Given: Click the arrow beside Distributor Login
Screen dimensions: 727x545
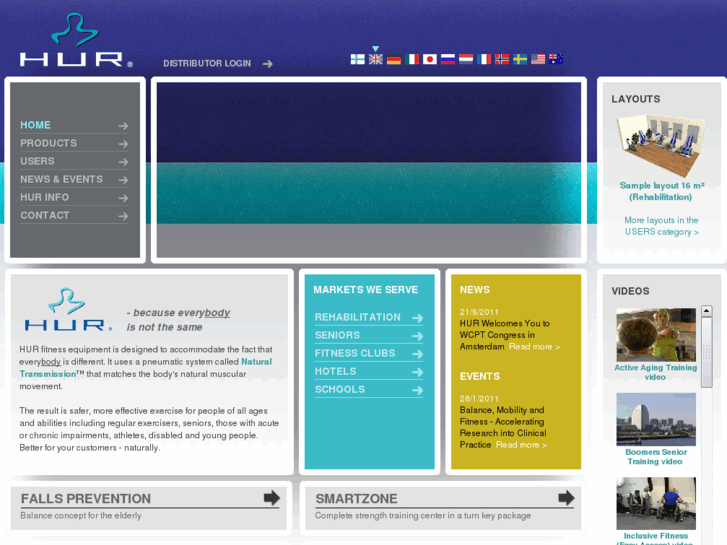Looking at the screenshot, I should [268, 64].
